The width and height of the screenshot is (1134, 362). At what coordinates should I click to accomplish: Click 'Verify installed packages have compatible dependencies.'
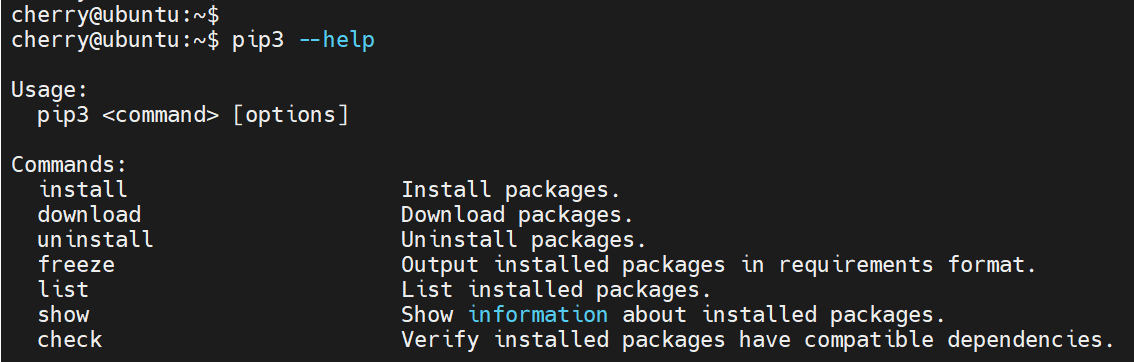point(758,340)
